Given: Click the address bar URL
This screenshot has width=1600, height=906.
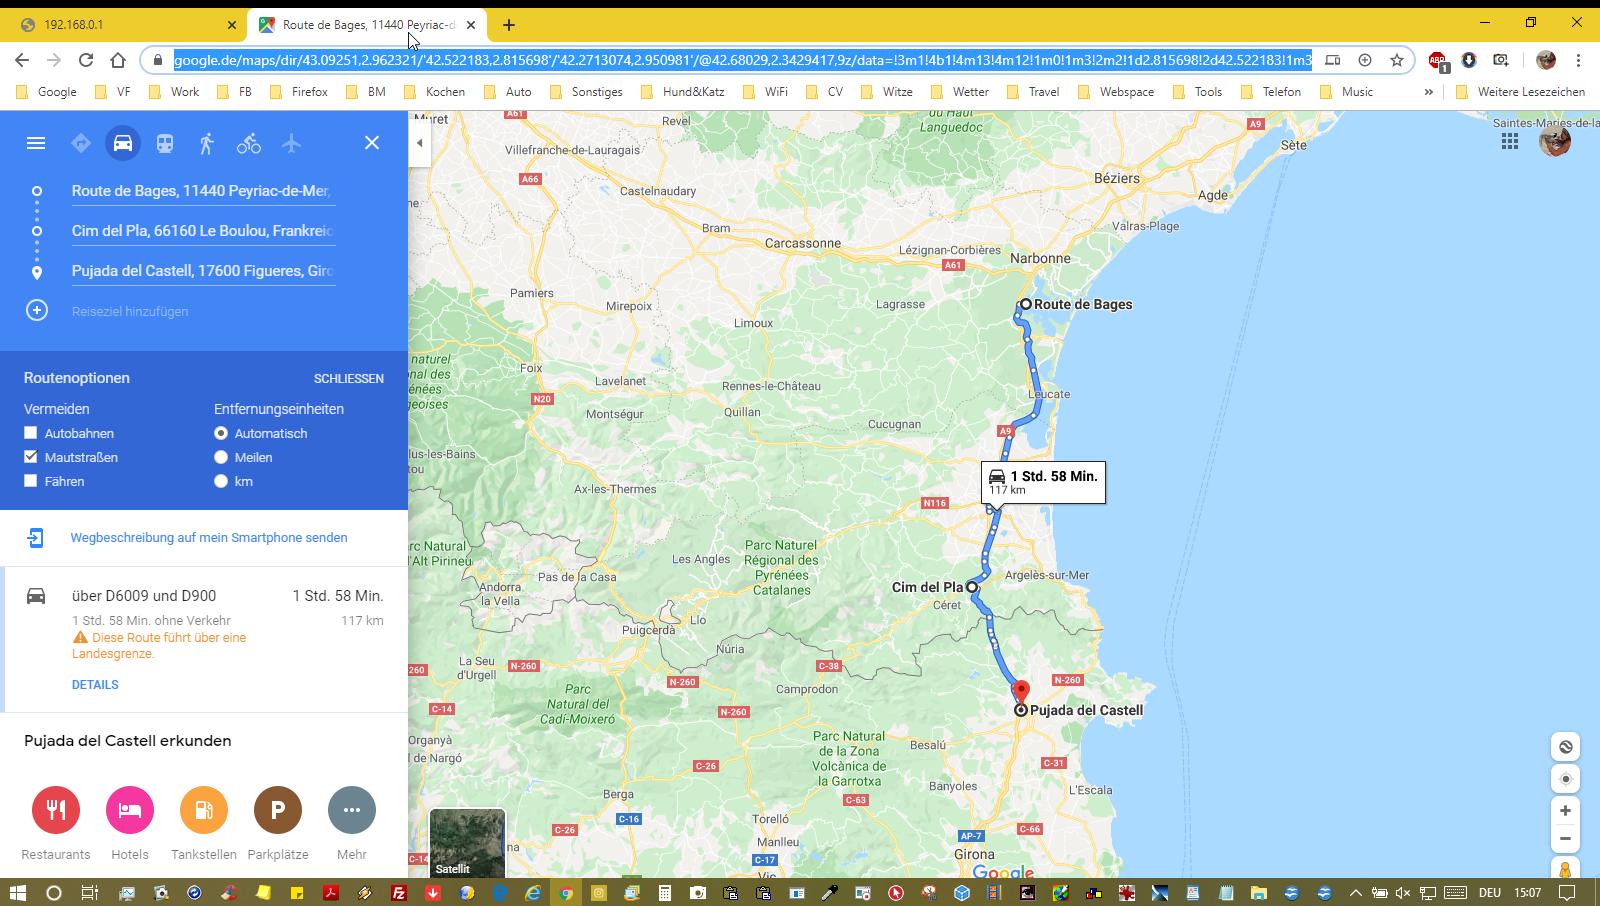Looking at the screenshot, I should point(742,60).
